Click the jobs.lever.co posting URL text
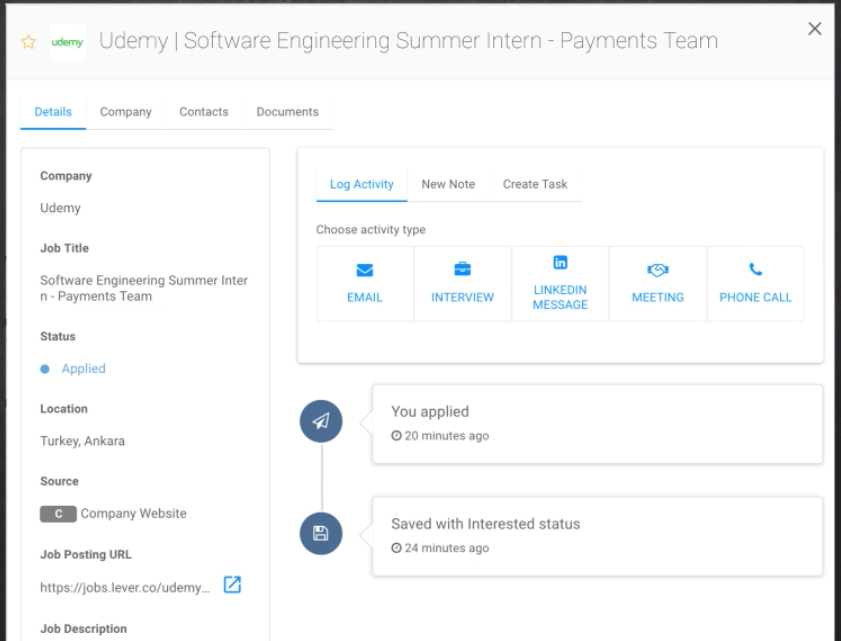841x641 pixels. click(x=125, y=587)
